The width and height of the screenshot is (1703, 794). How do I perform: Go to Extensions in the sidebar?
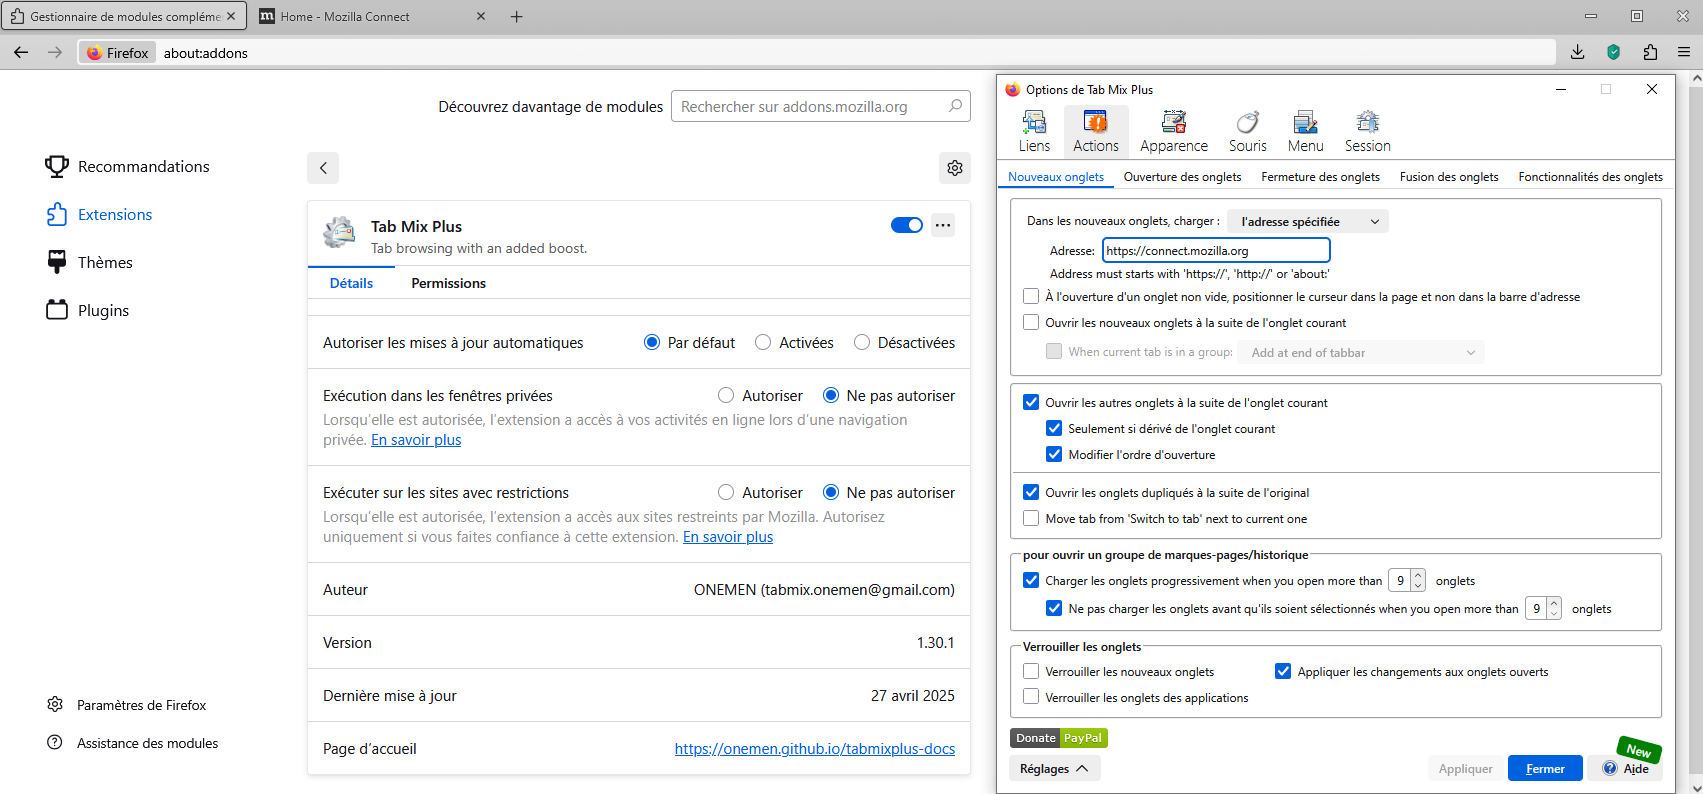click(100, 214)
